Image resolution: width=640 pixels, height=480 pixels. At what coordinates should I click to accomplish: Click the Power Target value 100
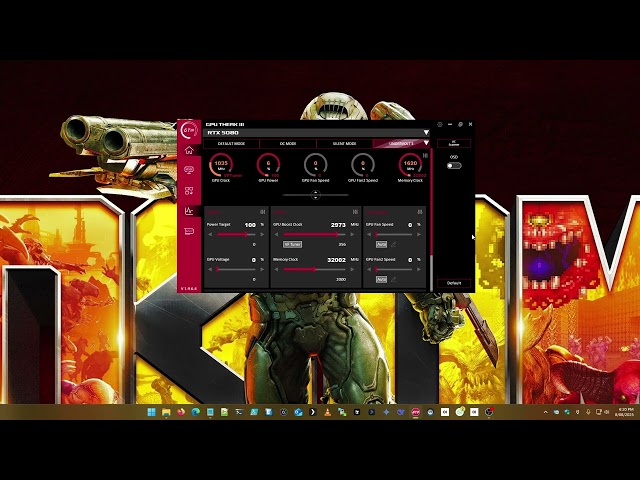250,225
